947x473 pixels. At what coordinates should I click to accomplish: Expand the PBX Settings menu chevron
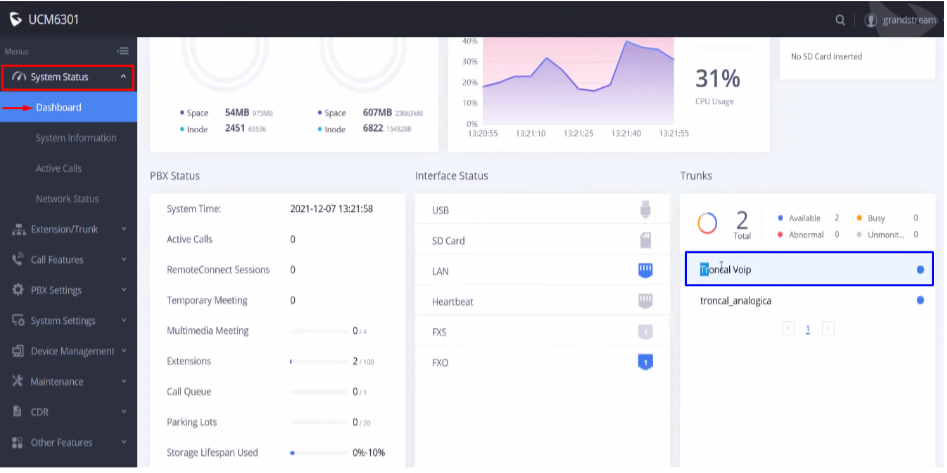point(124,290)
